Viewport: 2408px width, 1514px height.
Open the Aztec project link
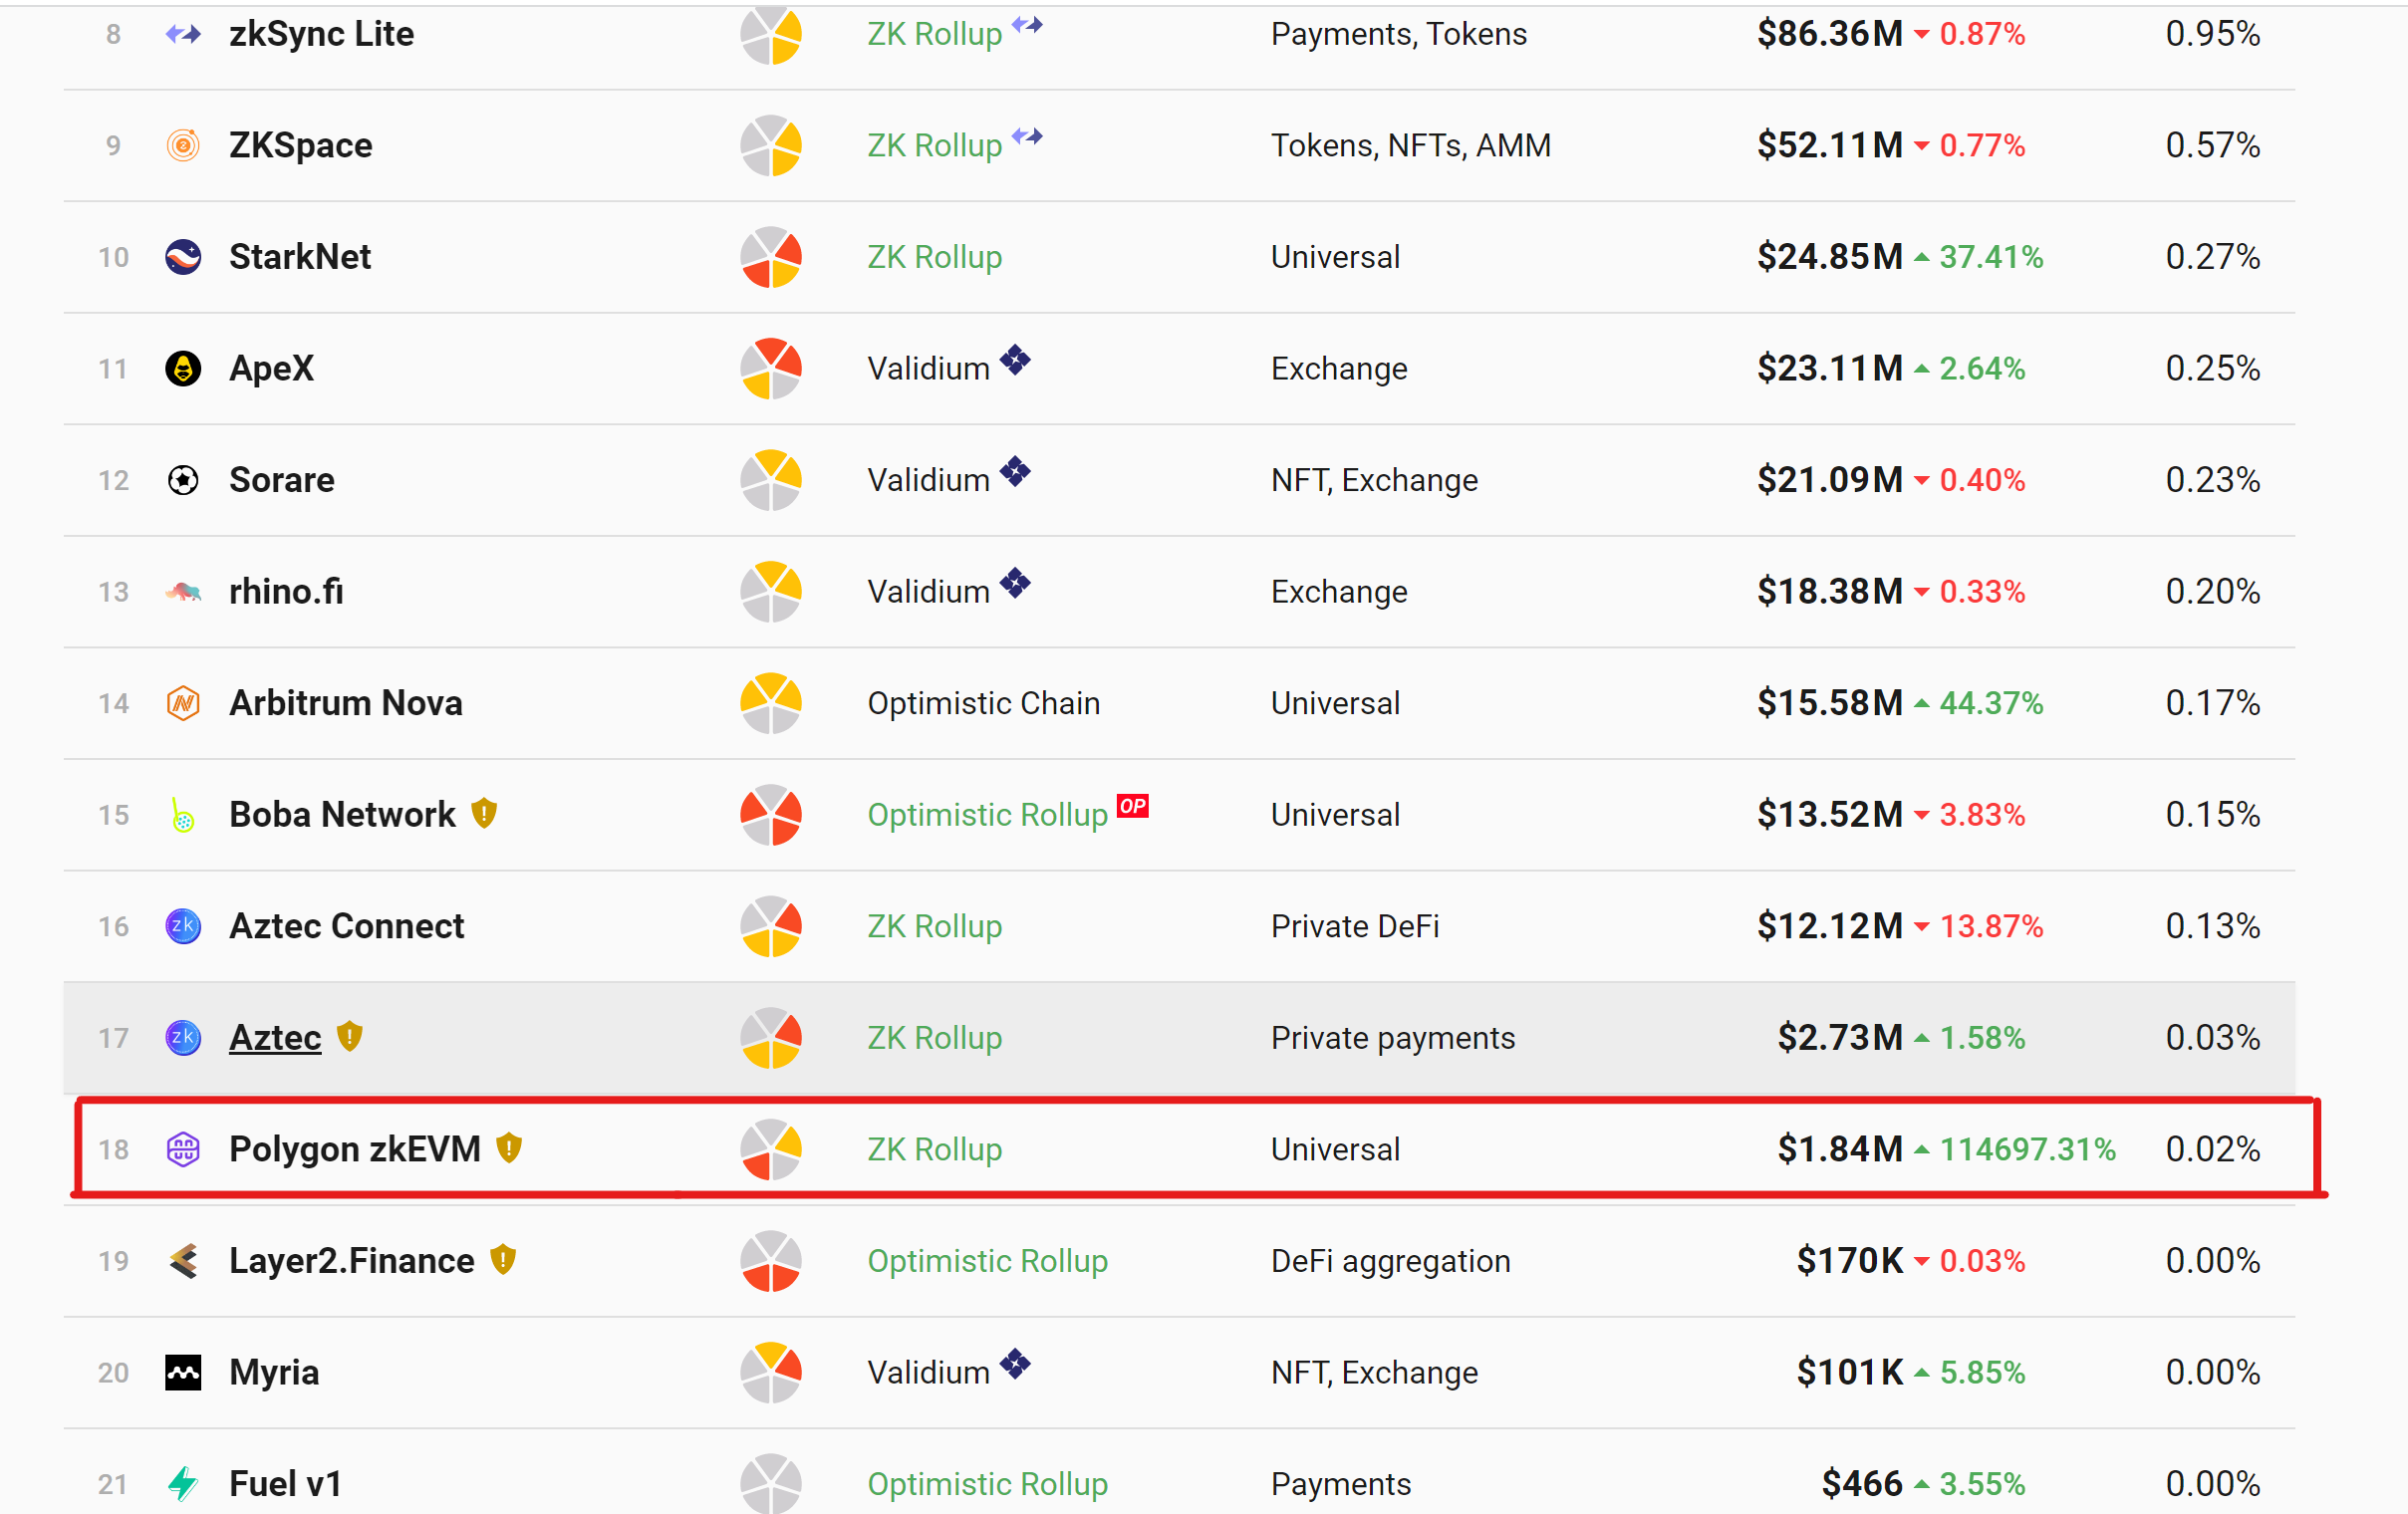tap(276, 1038)
